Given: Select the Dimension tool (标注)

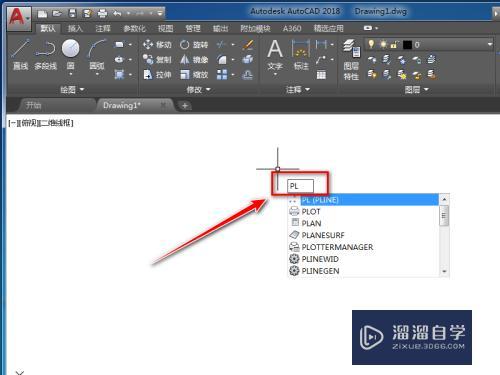Looking at the screenshot, I should pyautogui.click(x=301, y=55).
